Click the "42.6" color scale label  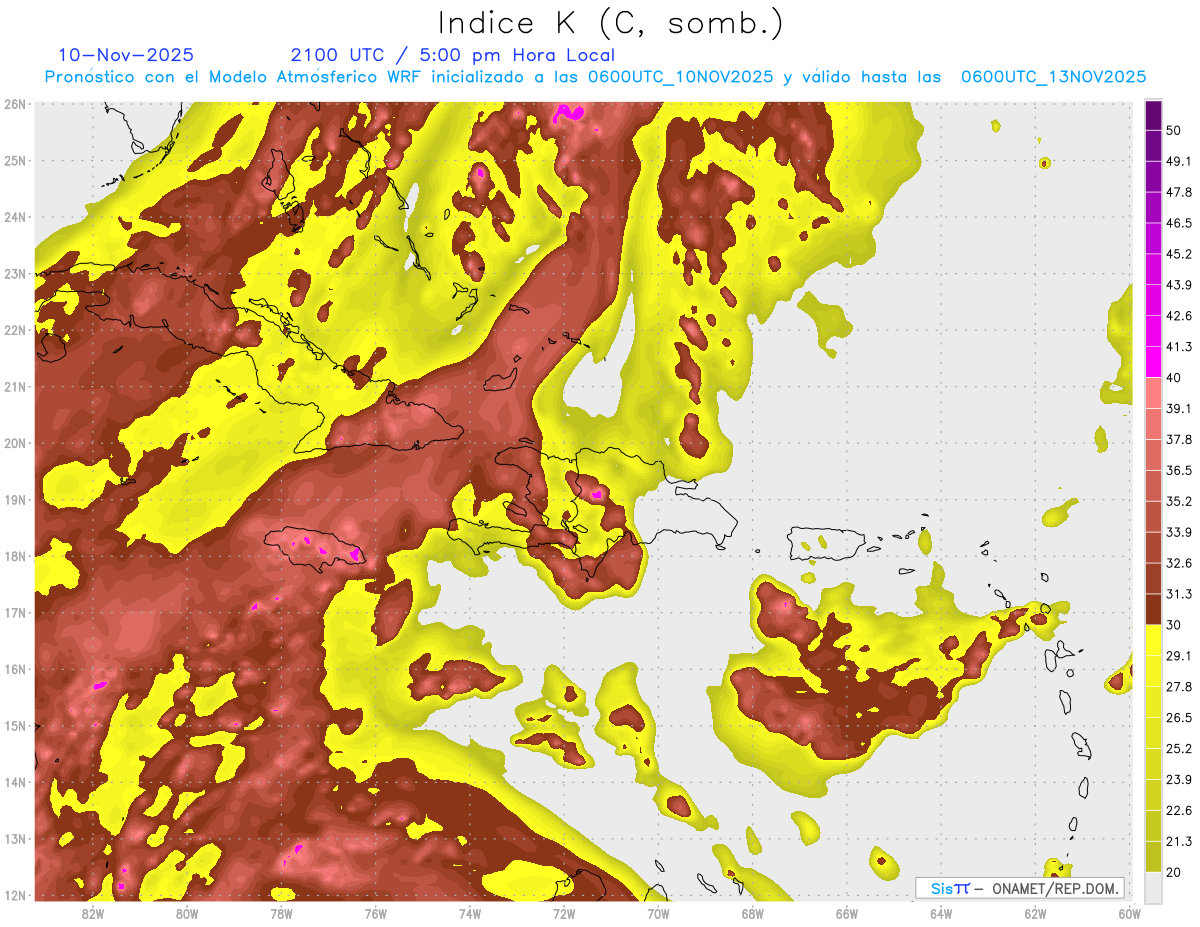1179,316
